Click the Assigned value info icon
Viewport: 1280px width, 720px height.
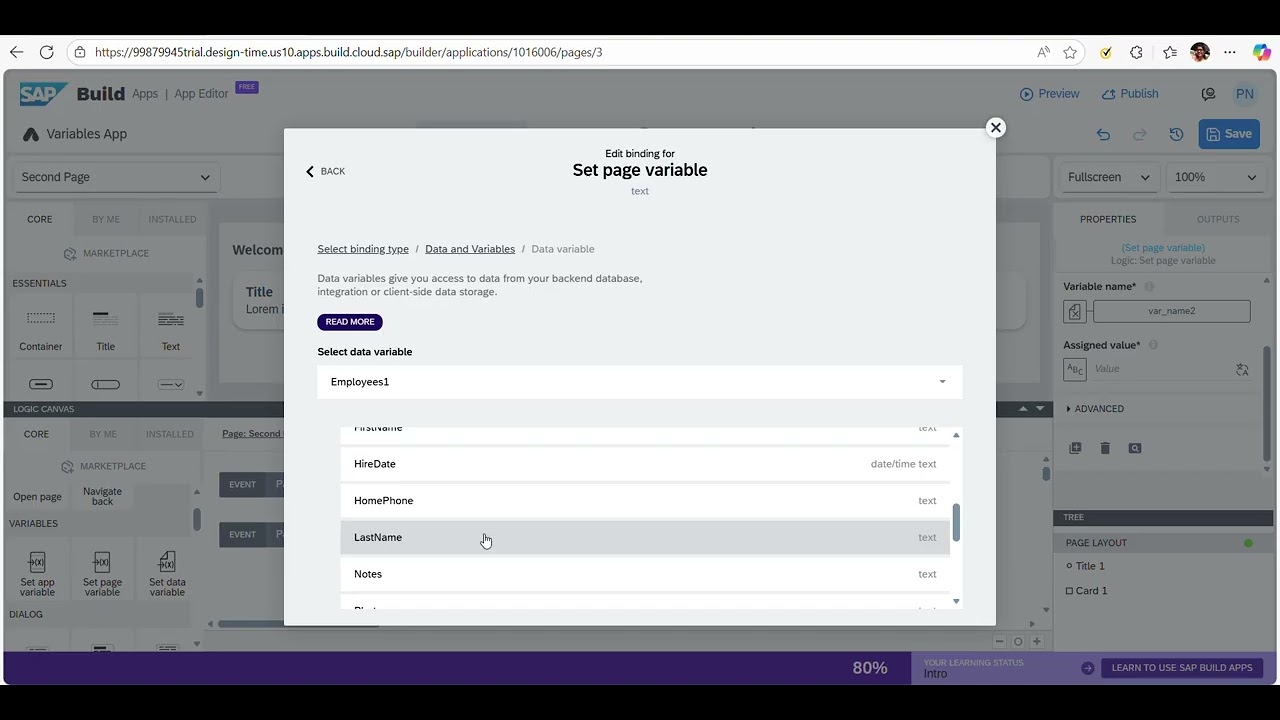click(x=1153, y=345)
